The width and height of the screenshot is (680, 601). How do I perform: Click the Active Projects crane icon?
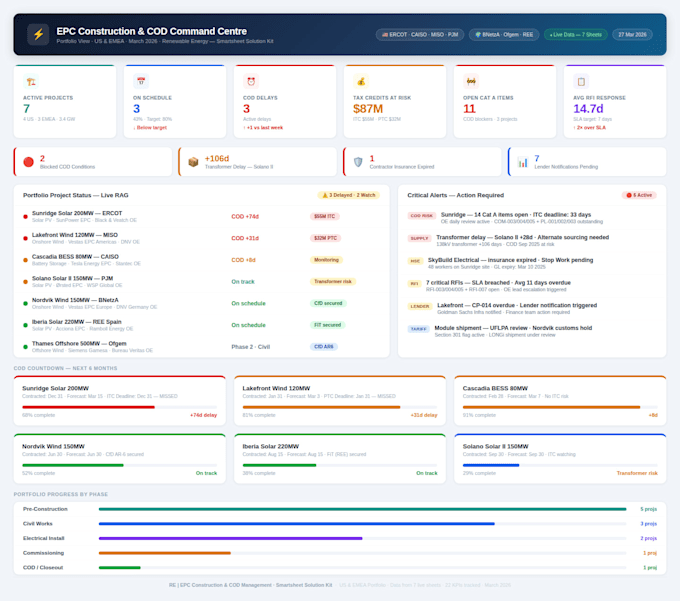(x=31, y=82)
